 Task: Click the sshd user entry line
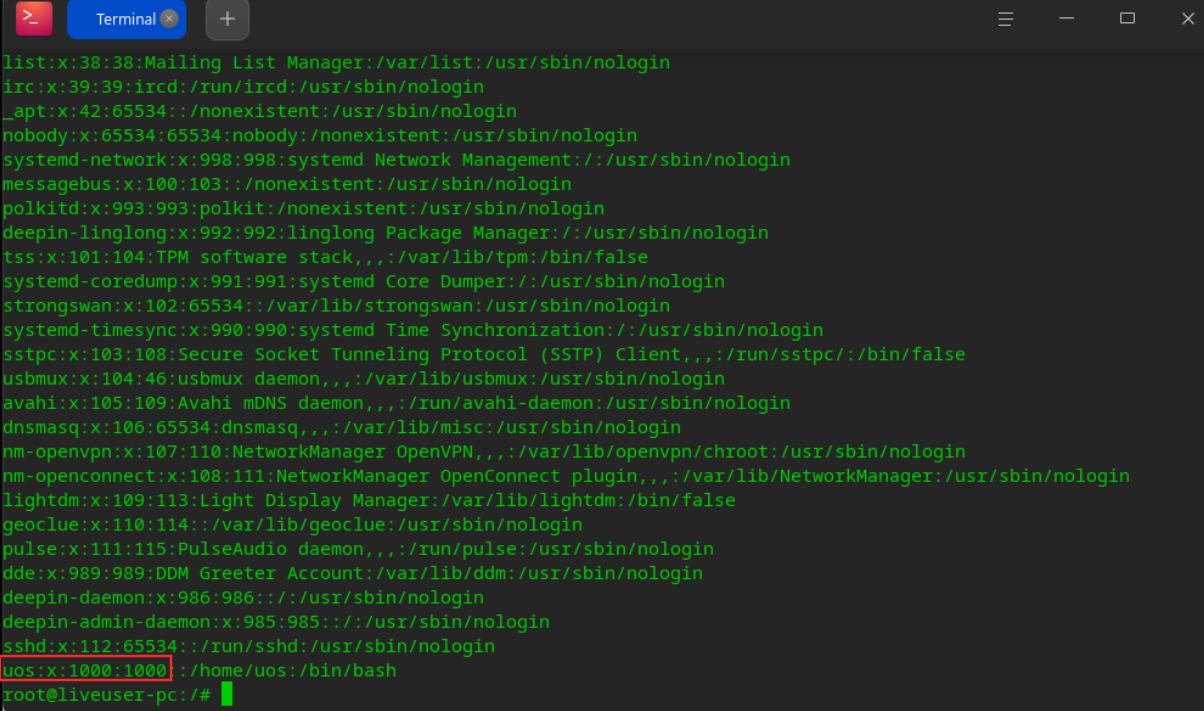coord(248,646)
